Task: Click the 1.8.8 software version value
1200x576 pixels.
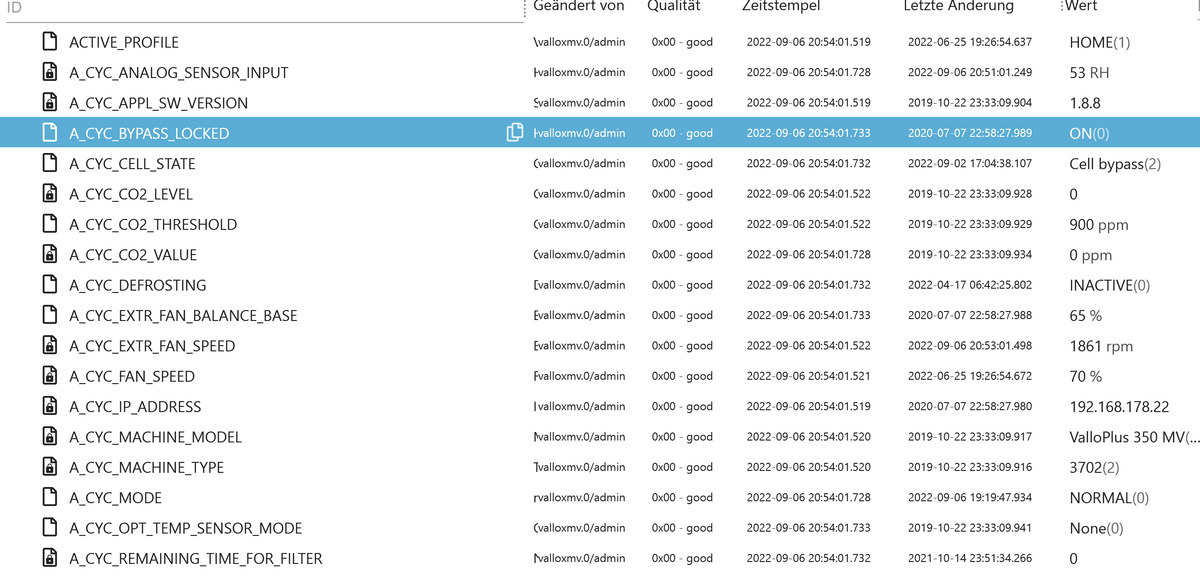Action: point(1085,103)
